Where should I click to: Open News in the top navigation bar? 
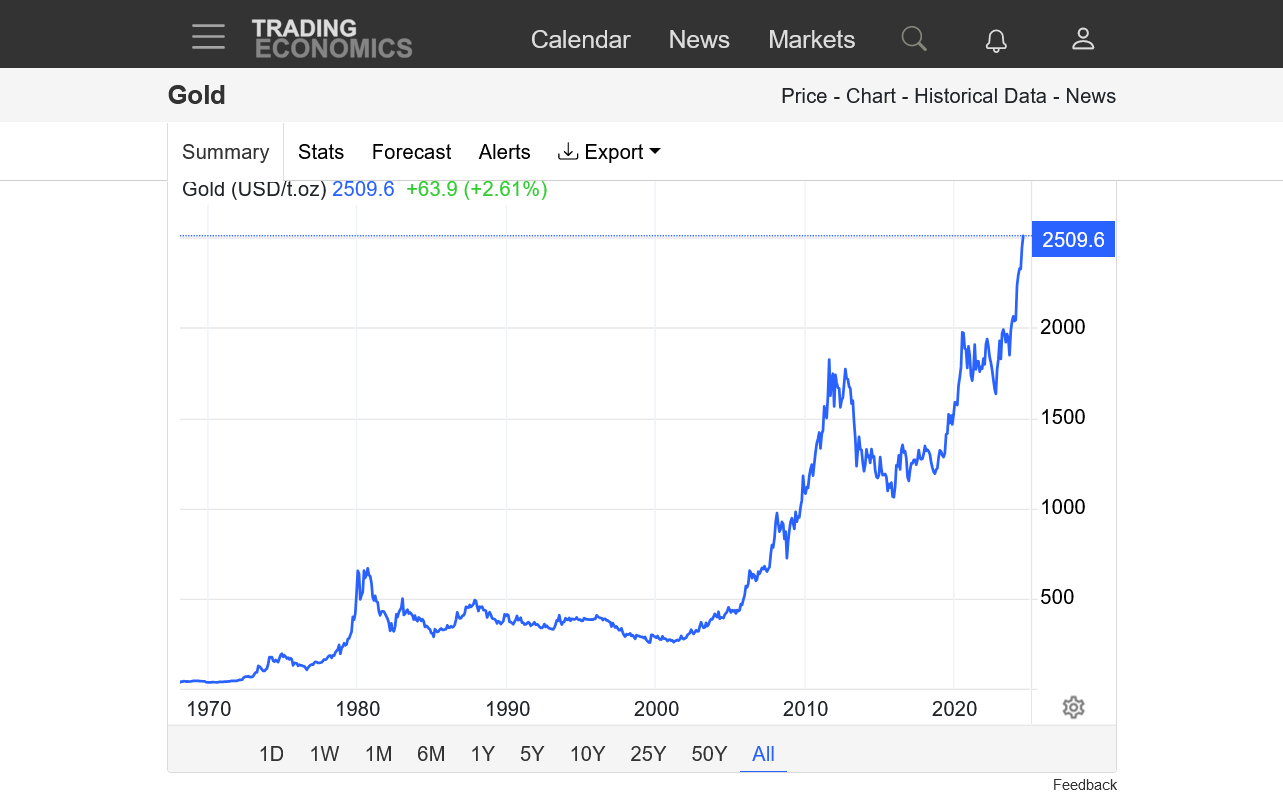coord(699,40)
